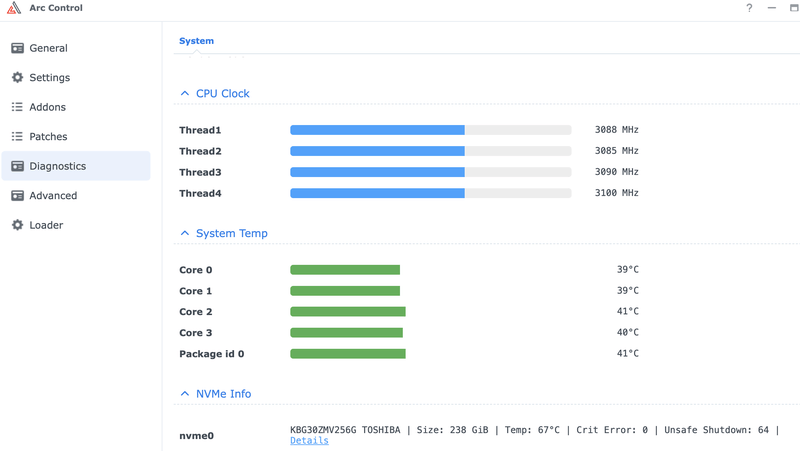Click the Core 2 41°C reading
The height and width of the screenshot is (451, 800).
click(628, 311)
